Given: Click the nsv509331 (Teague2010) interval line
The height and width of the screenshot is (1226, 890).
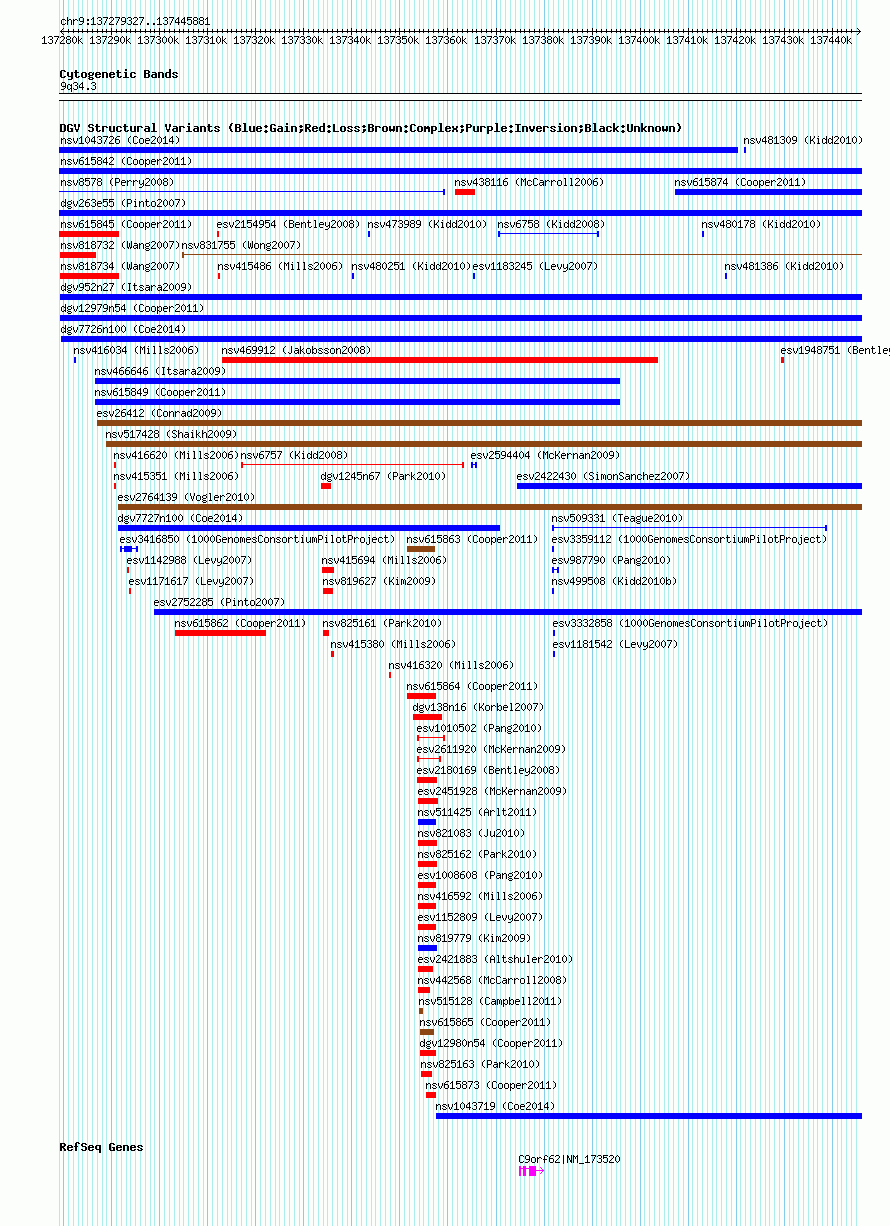Looking at the screenshot, I should click(689, 528).
